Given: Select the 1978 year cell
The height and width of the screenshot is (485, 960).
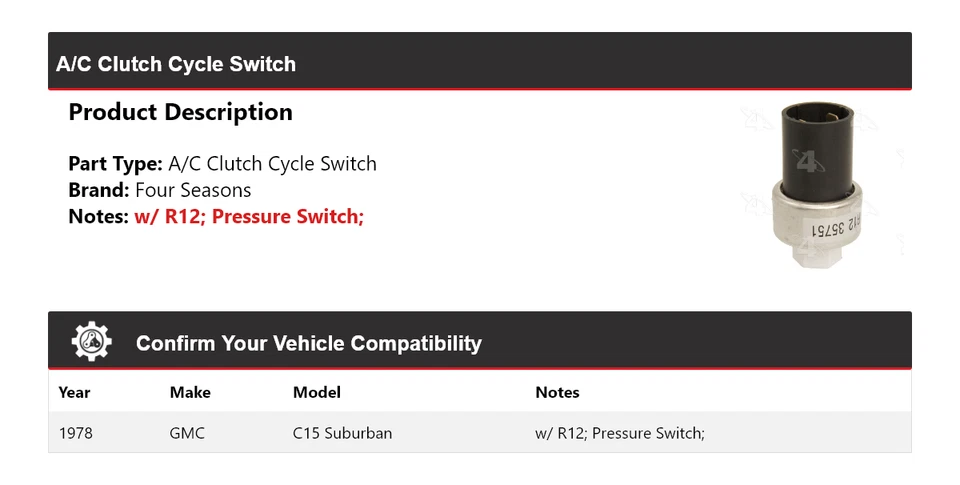Looking at the screenshot, I should (x=76, y=433).
